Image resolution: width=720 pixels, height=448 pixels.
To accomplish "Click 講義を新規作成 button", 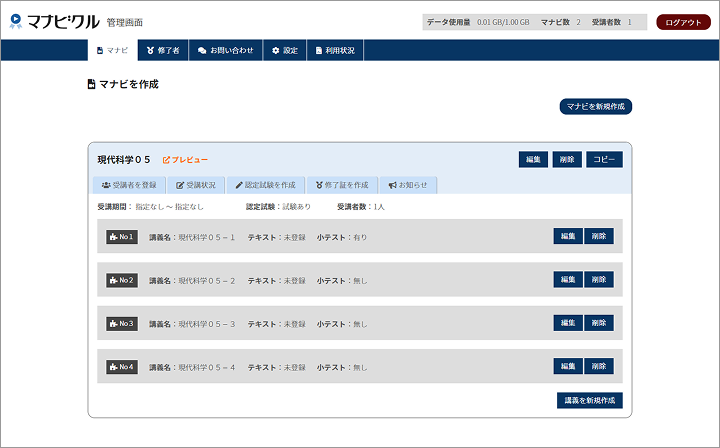I will pyautogui.click(x=589, y=400).
